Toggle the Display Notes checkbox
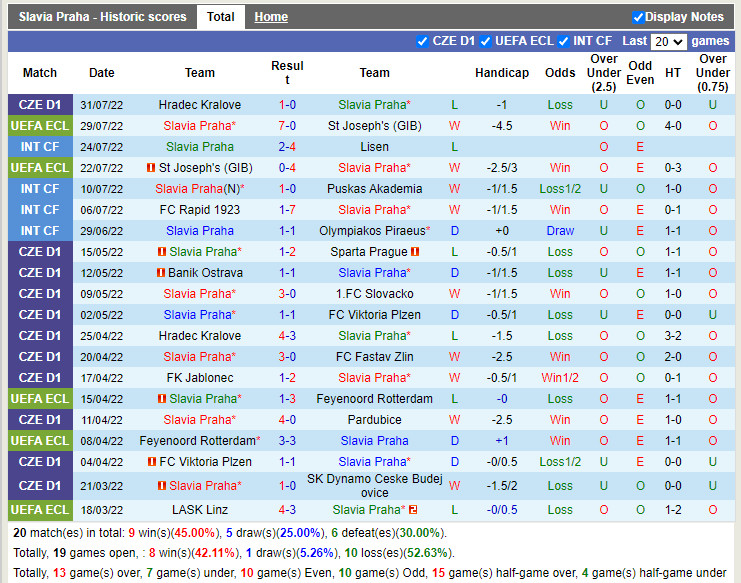The height and width of the screenshot is (583, 741). pos(638,17)
